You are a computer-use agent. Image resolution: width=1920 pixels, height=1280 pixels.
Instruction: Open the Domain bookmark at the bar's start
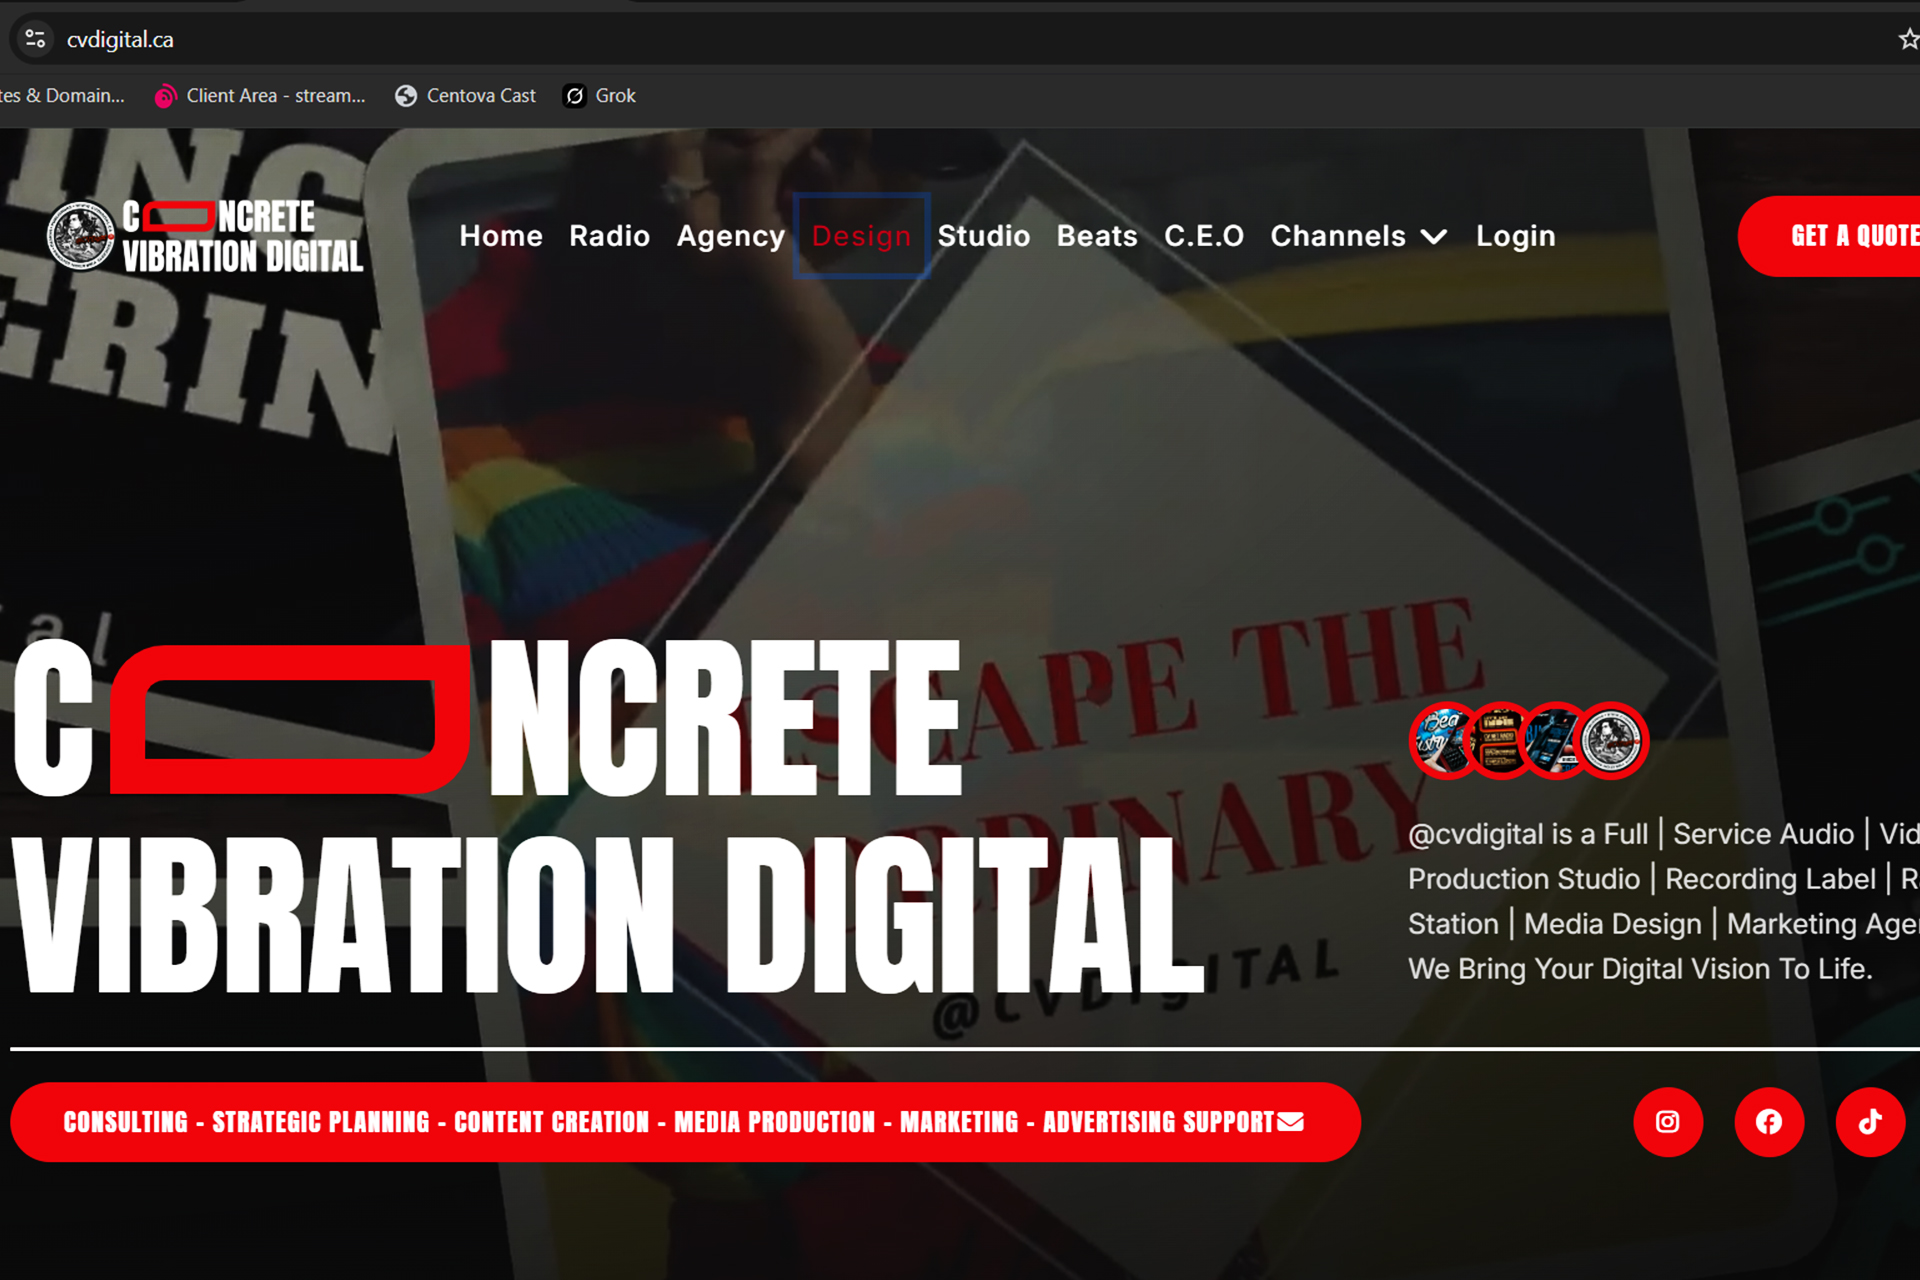click(62, 96)
